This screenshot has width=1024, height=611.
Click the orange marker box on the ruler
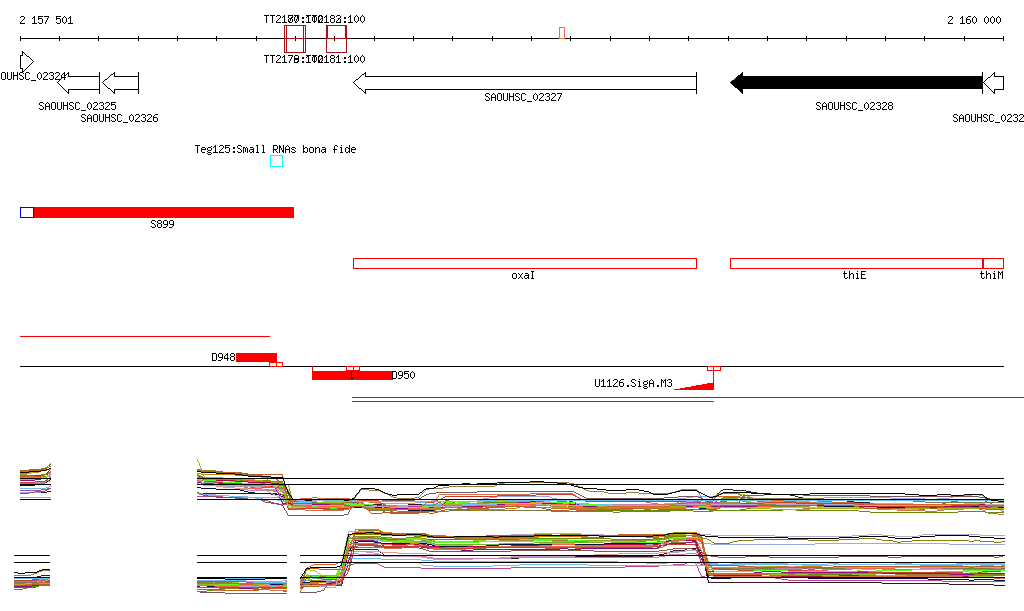click(x=562, y=33)
